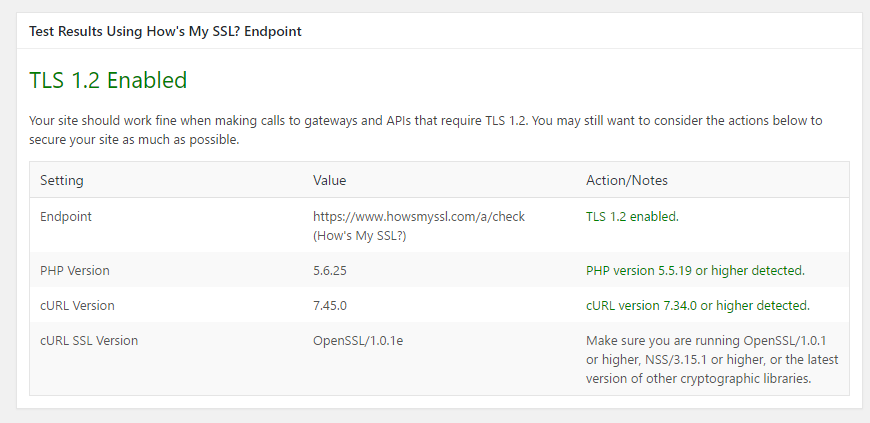Click the green 'TLS 1.2 enabled.' note
This screenshot has height=423, width=870.
click(x=632, y=216)
